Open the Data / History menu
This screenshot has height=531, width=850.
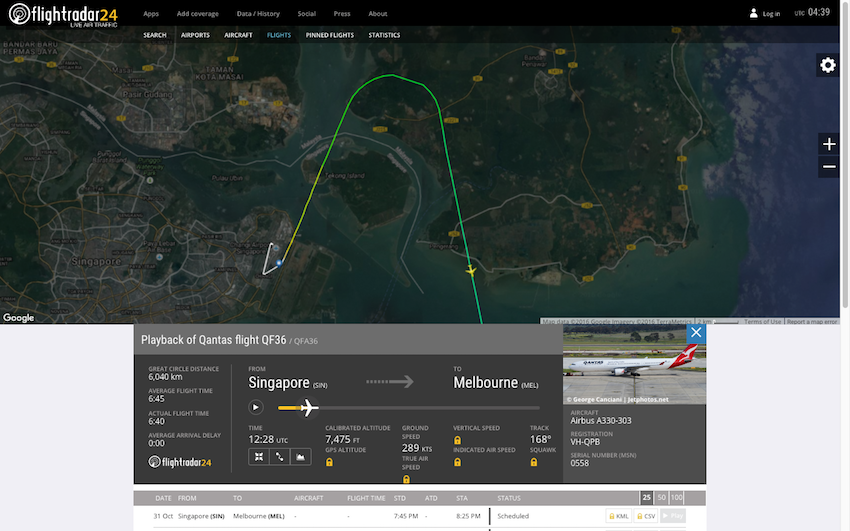(x=258, y=14)
